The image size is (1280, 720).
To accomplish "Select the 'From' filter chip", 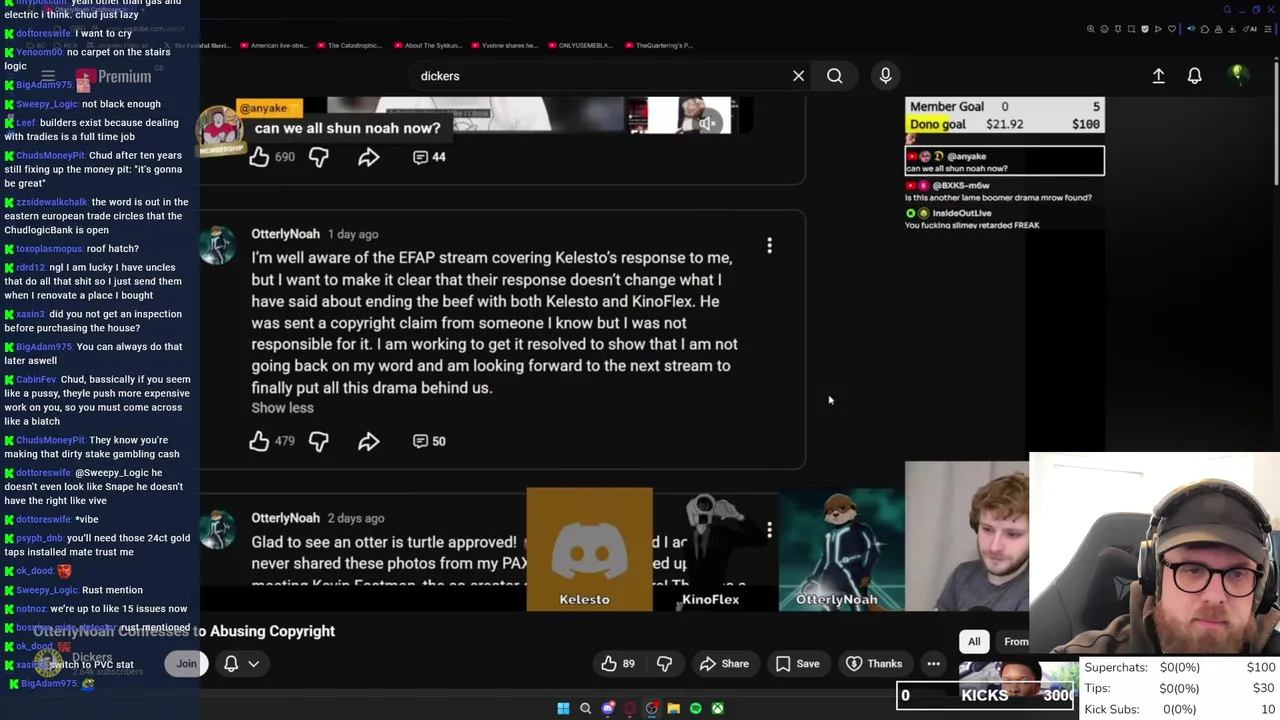I will coord(1014,642).
